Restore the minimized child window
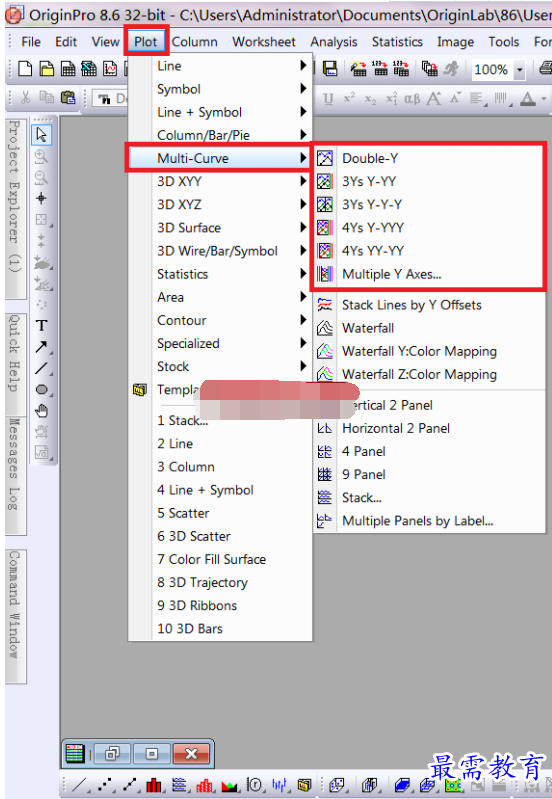Screen dimensions: 552x799 pyautogui.click(x=112, y=753)
